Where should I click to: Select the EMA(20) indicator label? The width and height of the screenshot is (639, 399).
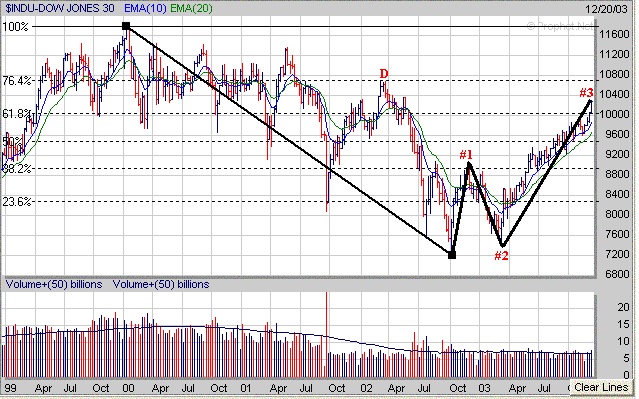click(191, 8)
